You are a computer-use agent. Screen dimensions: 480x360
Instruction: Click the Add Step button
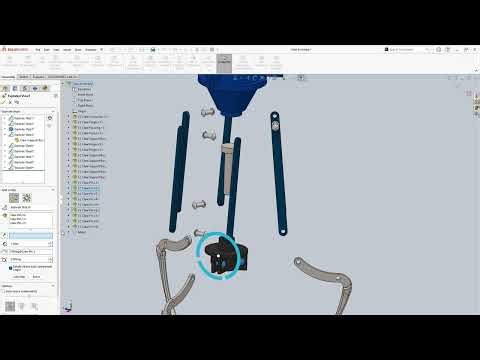click(x=19, y=277)
